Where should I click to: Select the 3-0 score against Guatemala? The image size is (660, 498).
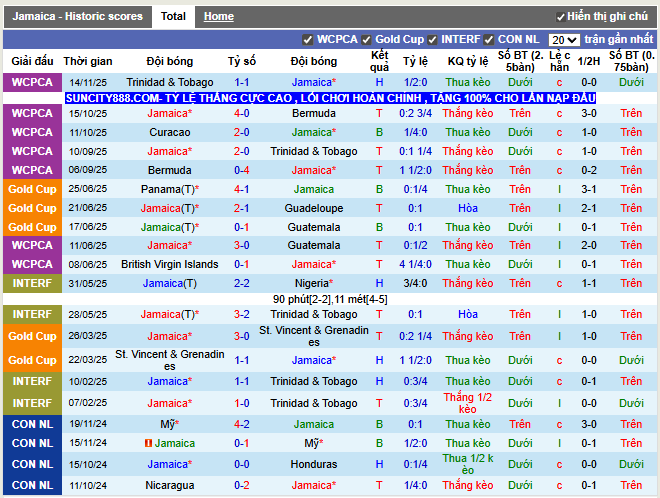[x=242, y=245]
